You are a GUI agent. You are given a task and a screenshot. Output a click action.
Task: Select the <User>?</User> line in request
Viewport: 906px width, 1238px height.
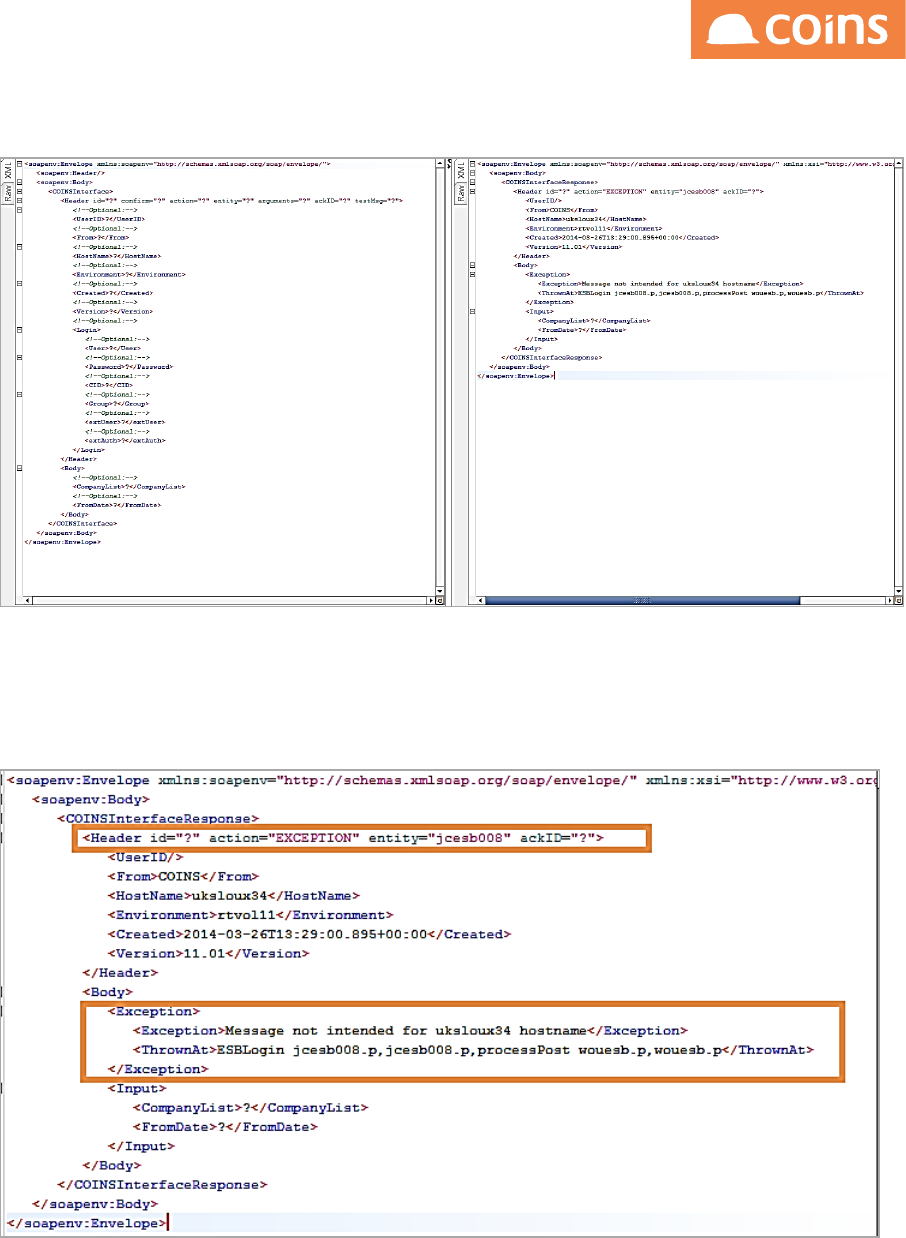click(112, 348)
